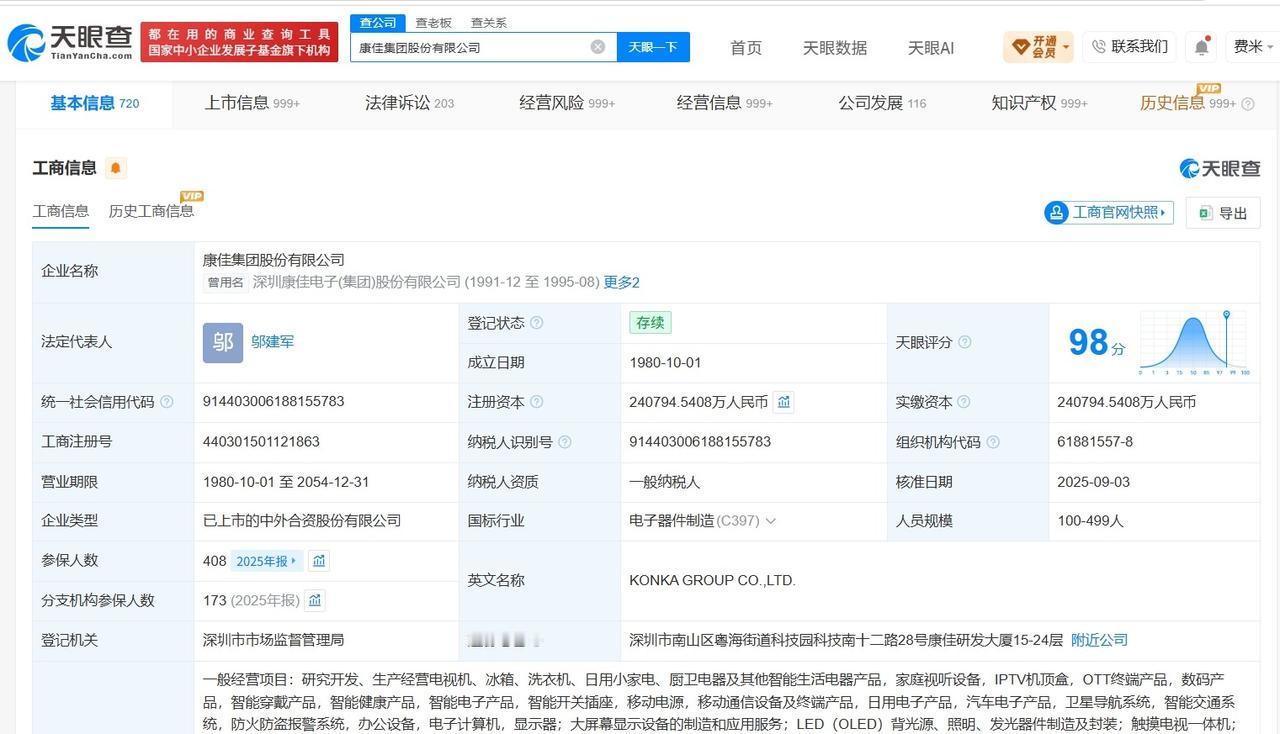
Task: Click the help icon next to 登记状态
Action: 537,323
